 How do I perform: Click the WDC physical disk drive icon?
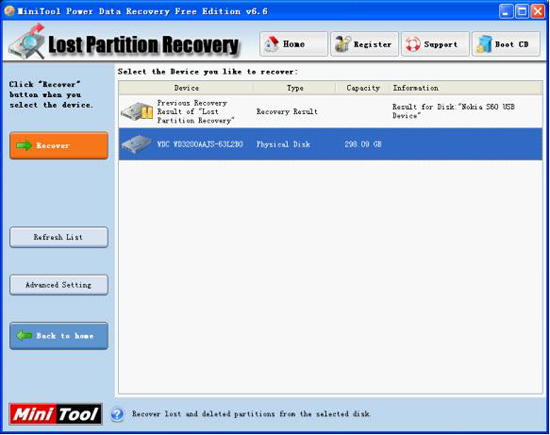coord(136,144)
